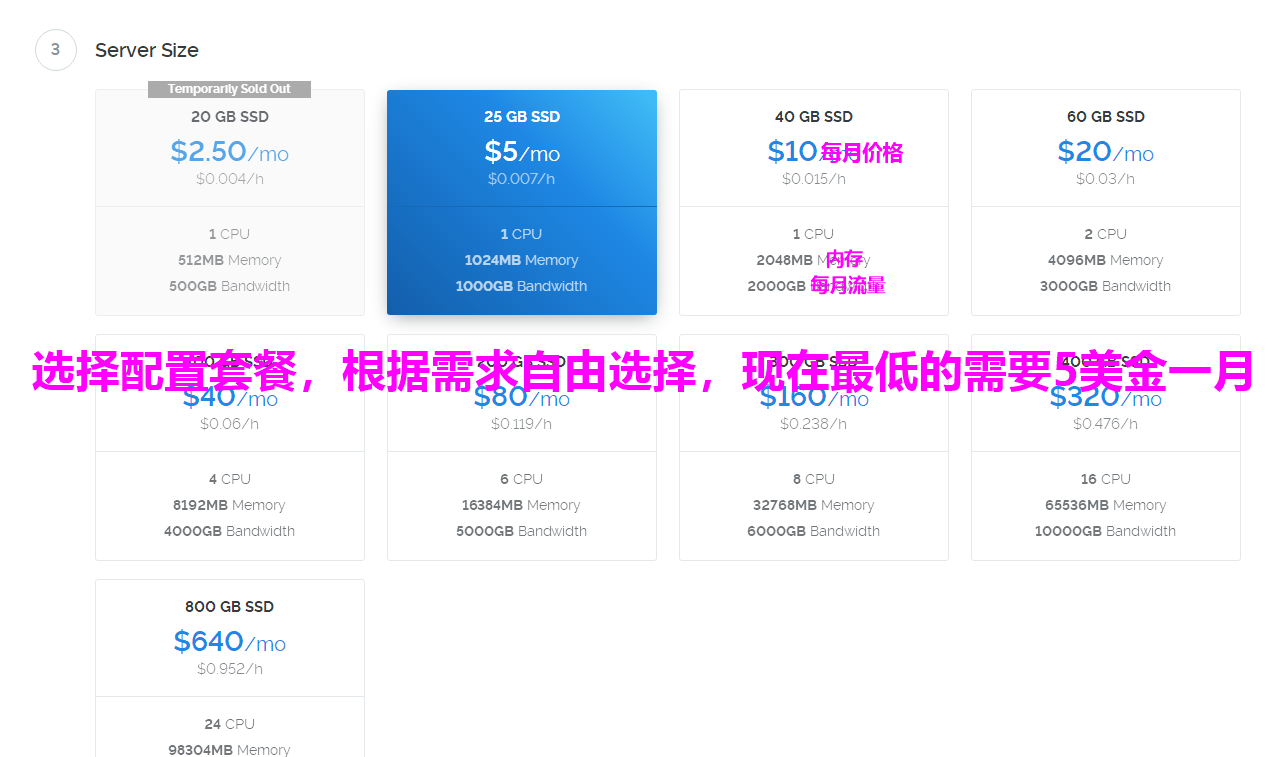Click the "16384MB Memory" spec line
This screenshot has width=1283, height=757.
pos(522,505)
